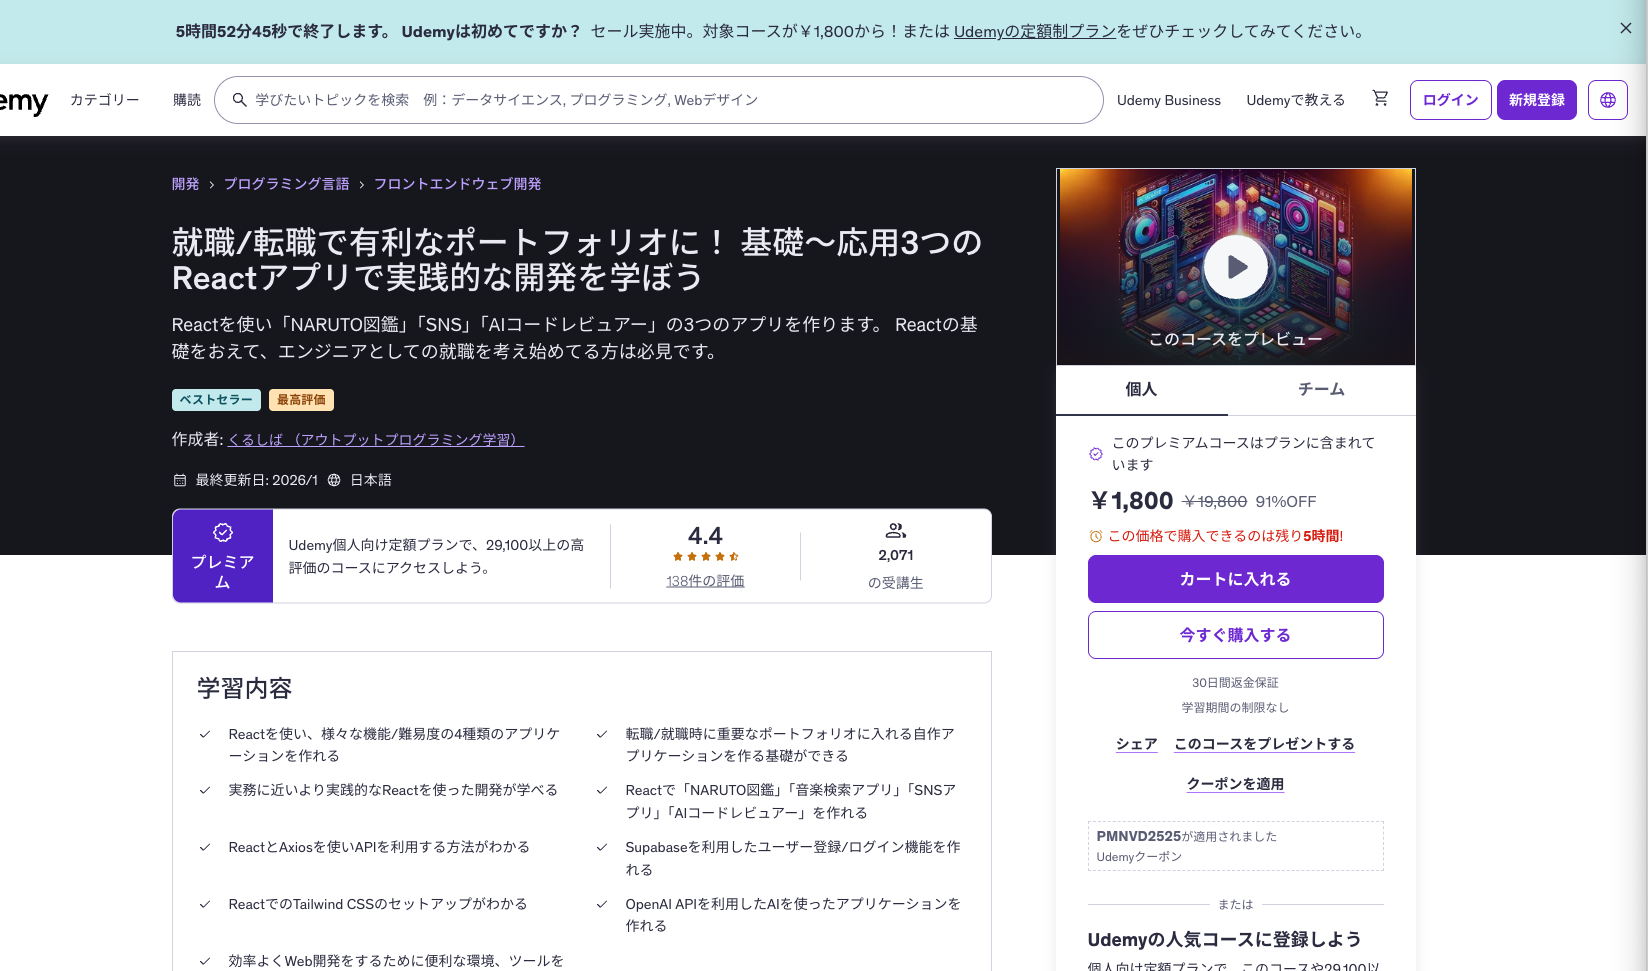
Task: Switch to the チーム tab
Action: (1321, 390)
